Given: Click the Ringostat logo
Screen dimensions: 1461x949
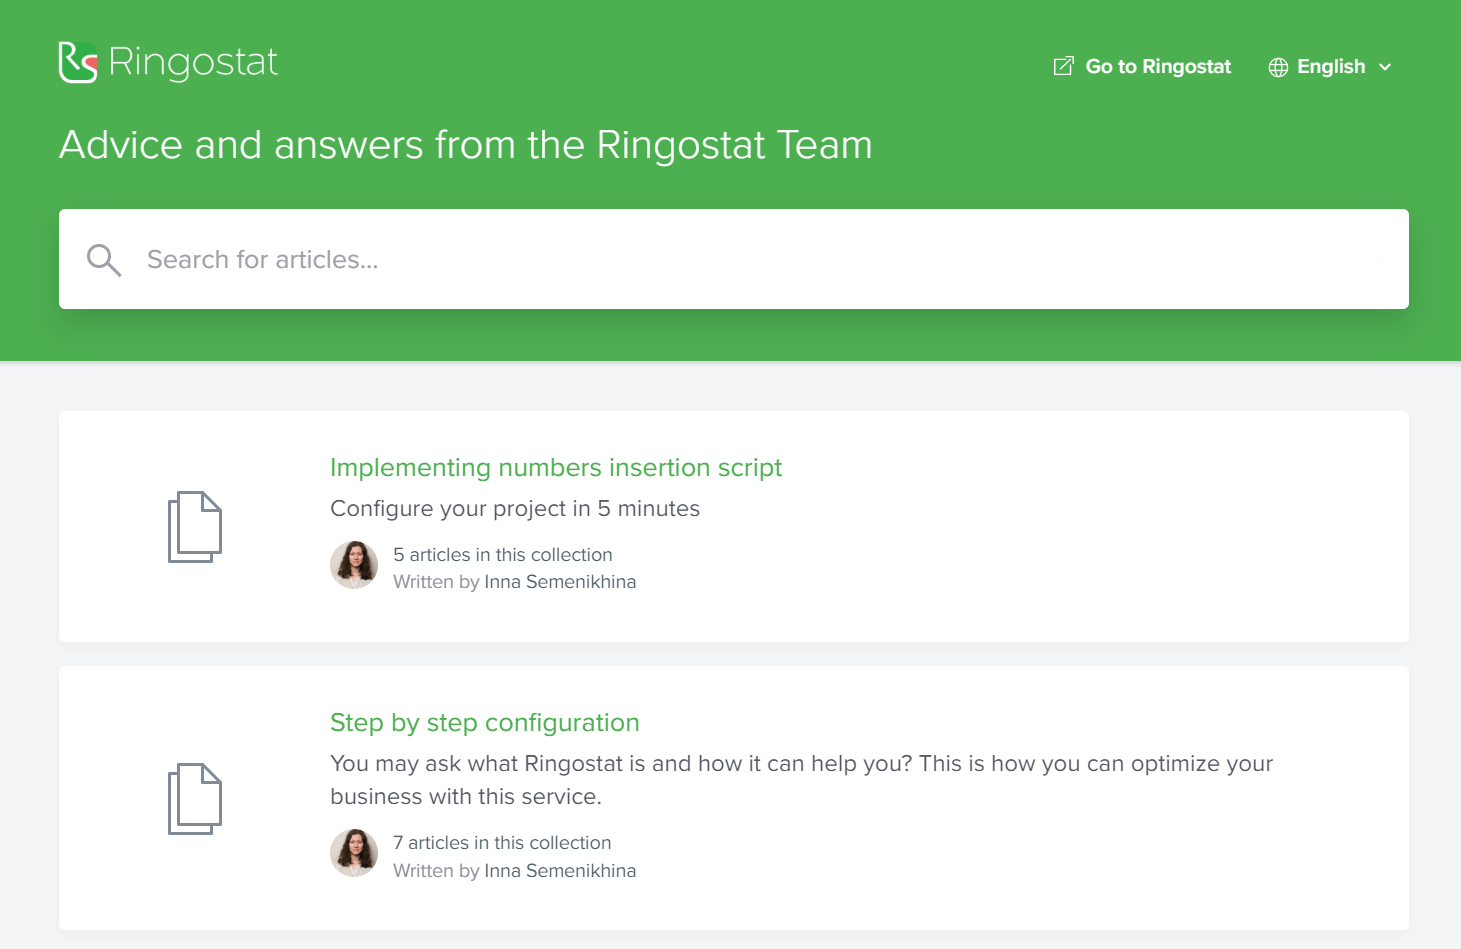Looking at the screenshot, I should coord(168,62).
